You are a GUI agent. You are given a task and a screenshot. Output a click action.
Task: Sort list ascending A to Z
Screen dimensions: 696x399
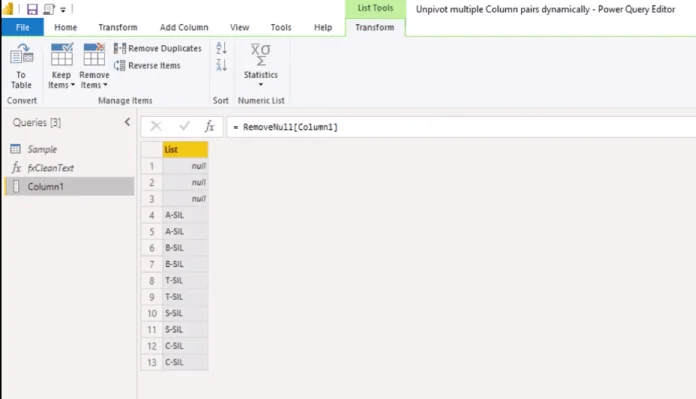(221, 48)
